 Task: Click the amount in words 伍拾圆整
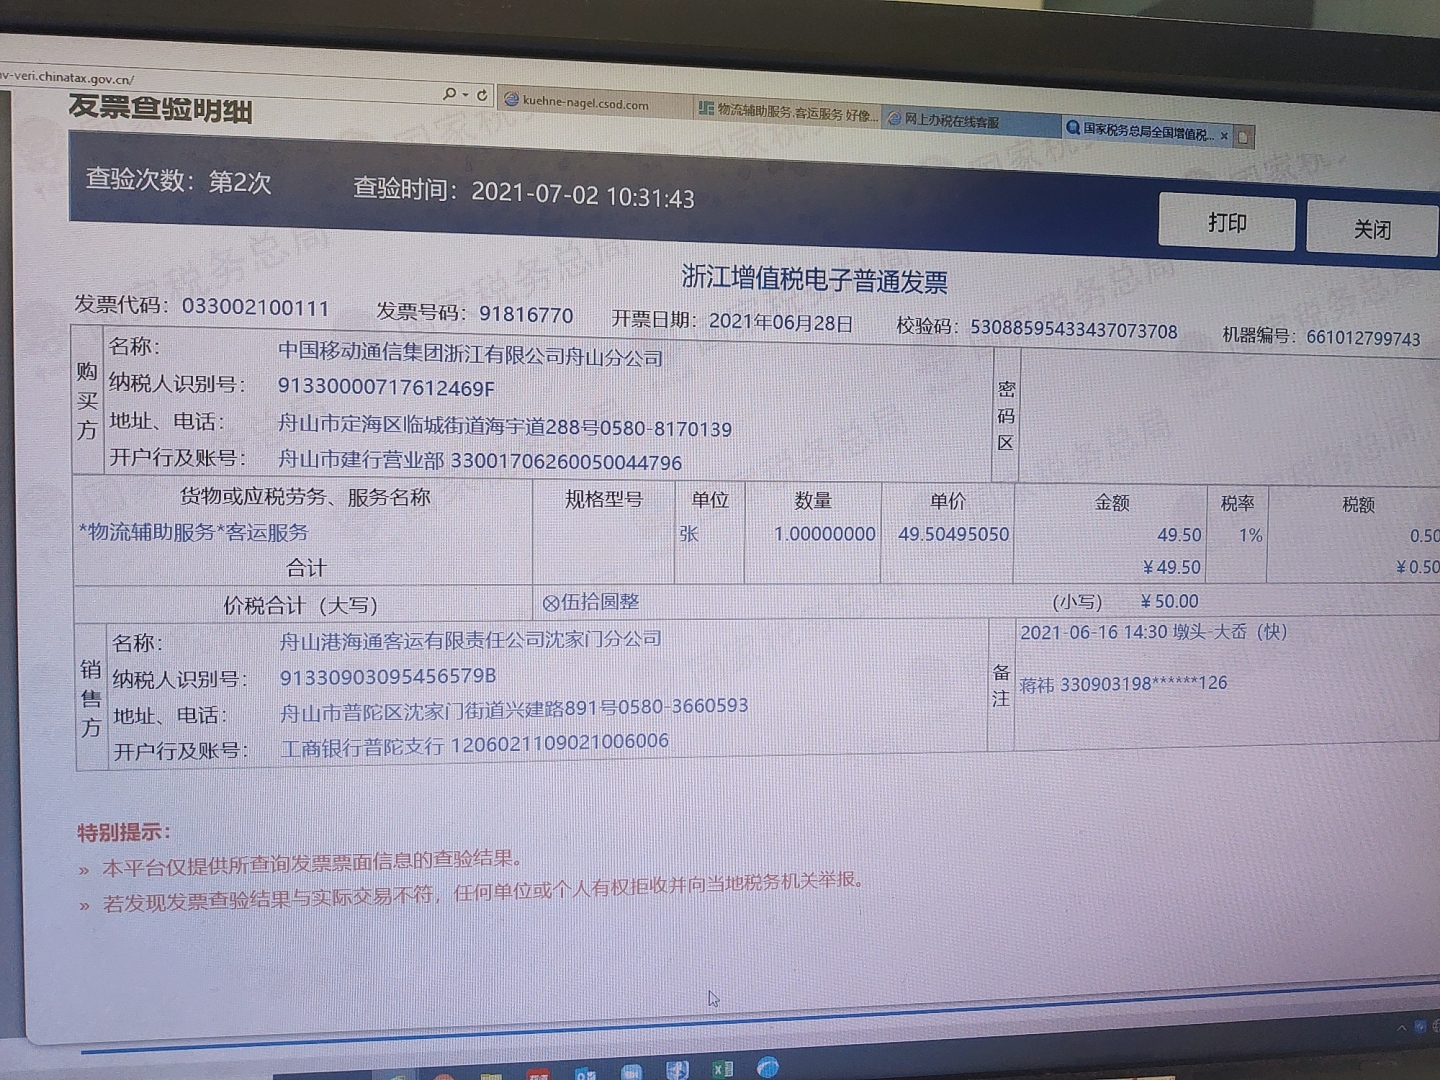click(591, 602)
